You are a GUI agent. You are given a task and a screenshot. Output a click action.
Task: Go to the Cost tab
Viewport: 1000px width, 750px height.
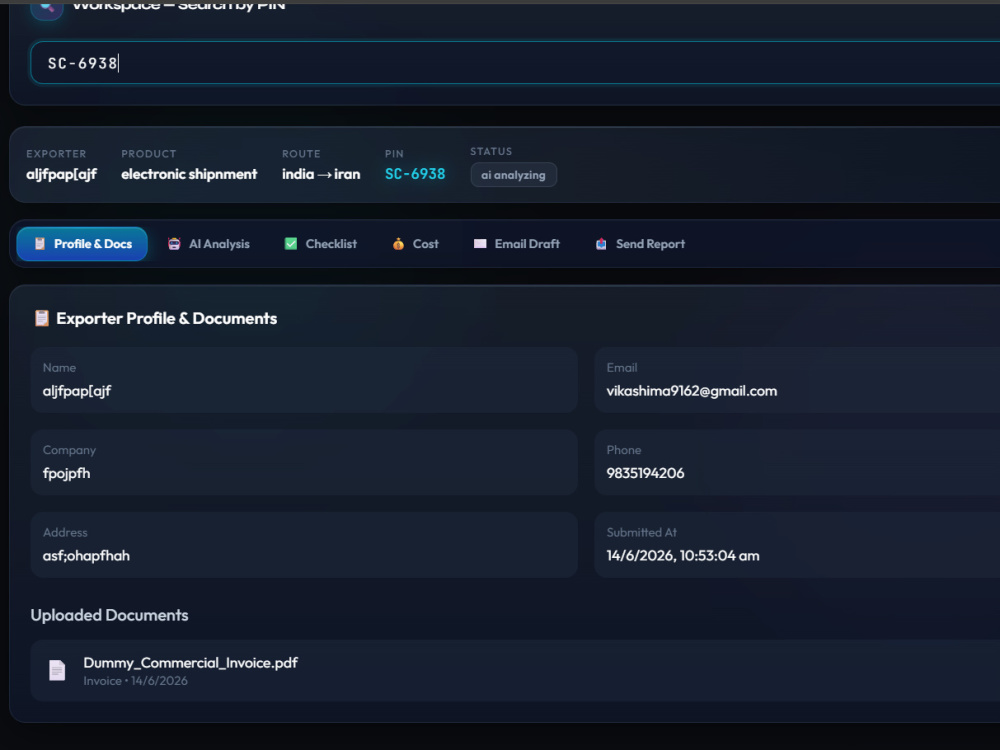pyautogui.click(x=416, y=244)
